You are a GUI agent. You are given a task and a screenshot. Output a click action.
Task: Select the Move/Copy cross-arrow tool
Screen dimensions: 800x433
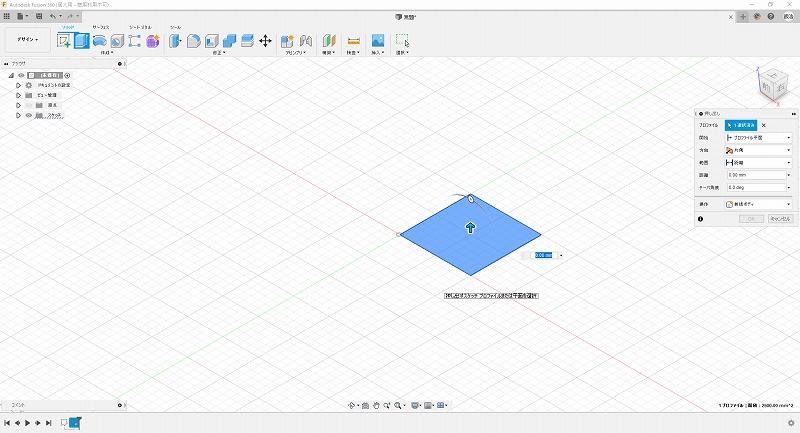[265, 41]
